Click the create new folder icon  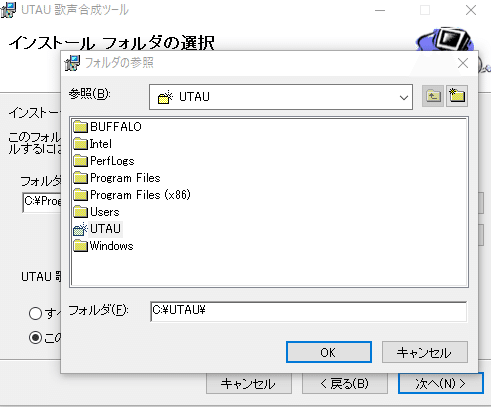pyautogui.click(x=457, y=96)
